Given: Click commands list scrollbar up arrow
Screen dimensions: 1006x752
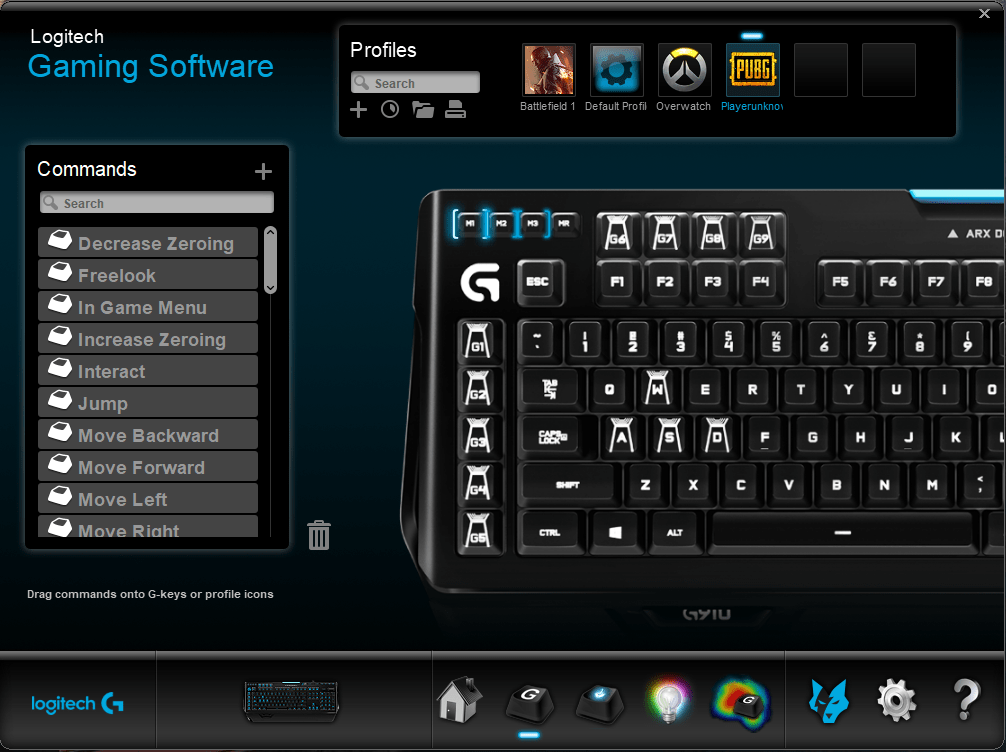Looking at the screenshot, I should (x=271, y=232).
